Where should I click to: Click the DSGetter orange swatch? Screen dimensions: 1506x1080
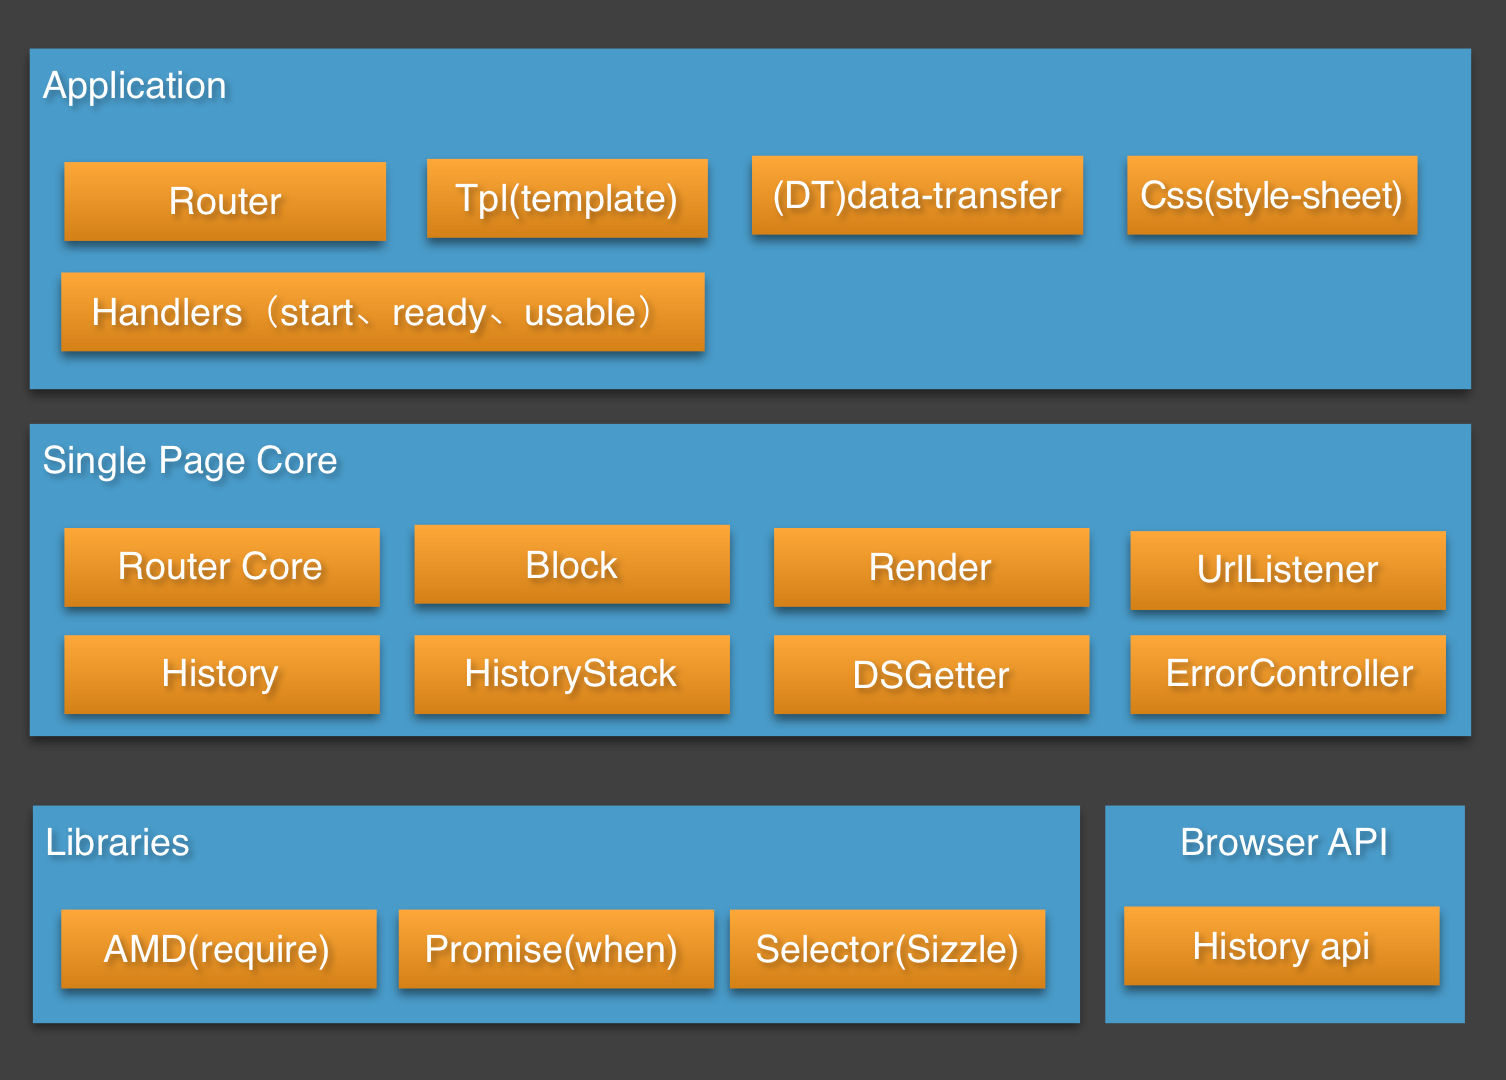tap(930, 674)
